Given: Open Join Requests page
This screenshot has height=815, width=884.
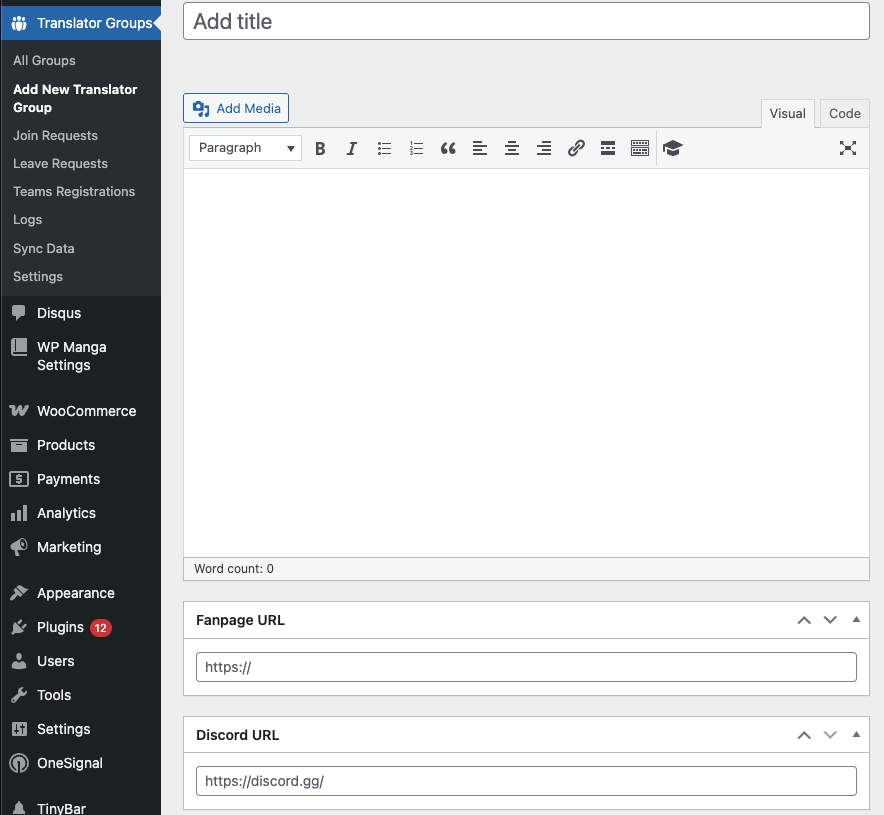Looking at the screenshot, I should point(55,136).
